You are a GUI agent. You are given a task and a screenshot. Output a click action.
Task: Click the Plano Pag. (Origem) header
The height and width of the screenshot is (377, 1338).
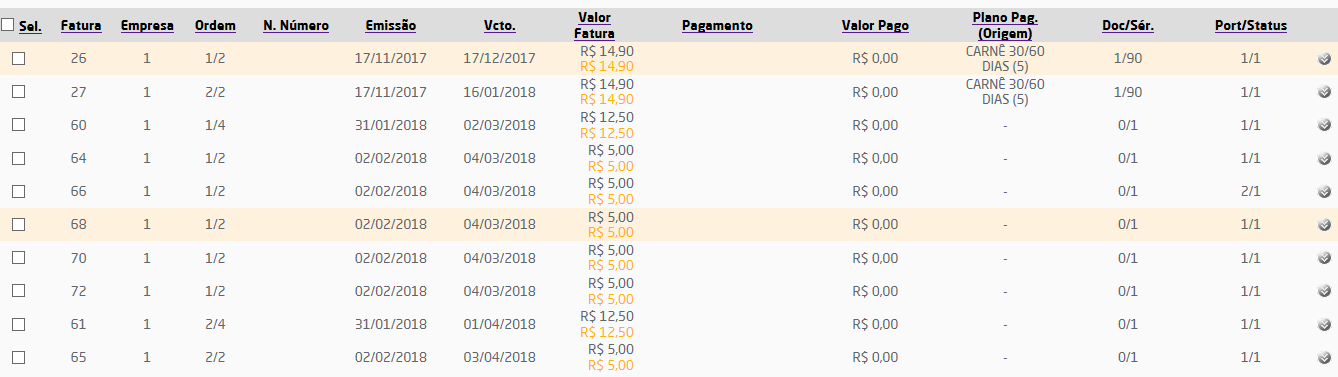[1005, 25]
